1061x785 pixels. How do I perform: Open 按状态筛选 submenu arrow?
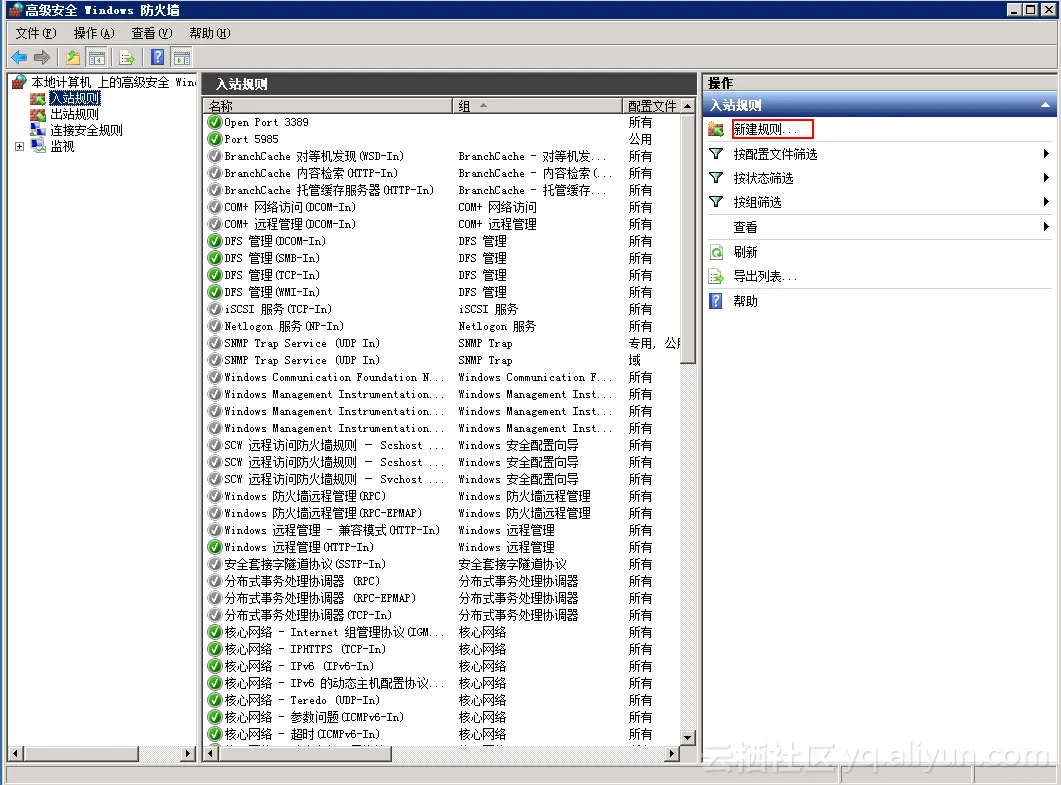click(x=1046, y=178)
